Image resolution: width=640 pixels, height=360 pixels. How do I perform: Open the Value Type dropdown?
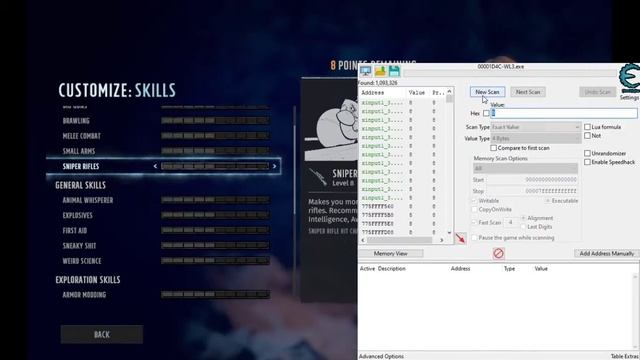(536, 138)
